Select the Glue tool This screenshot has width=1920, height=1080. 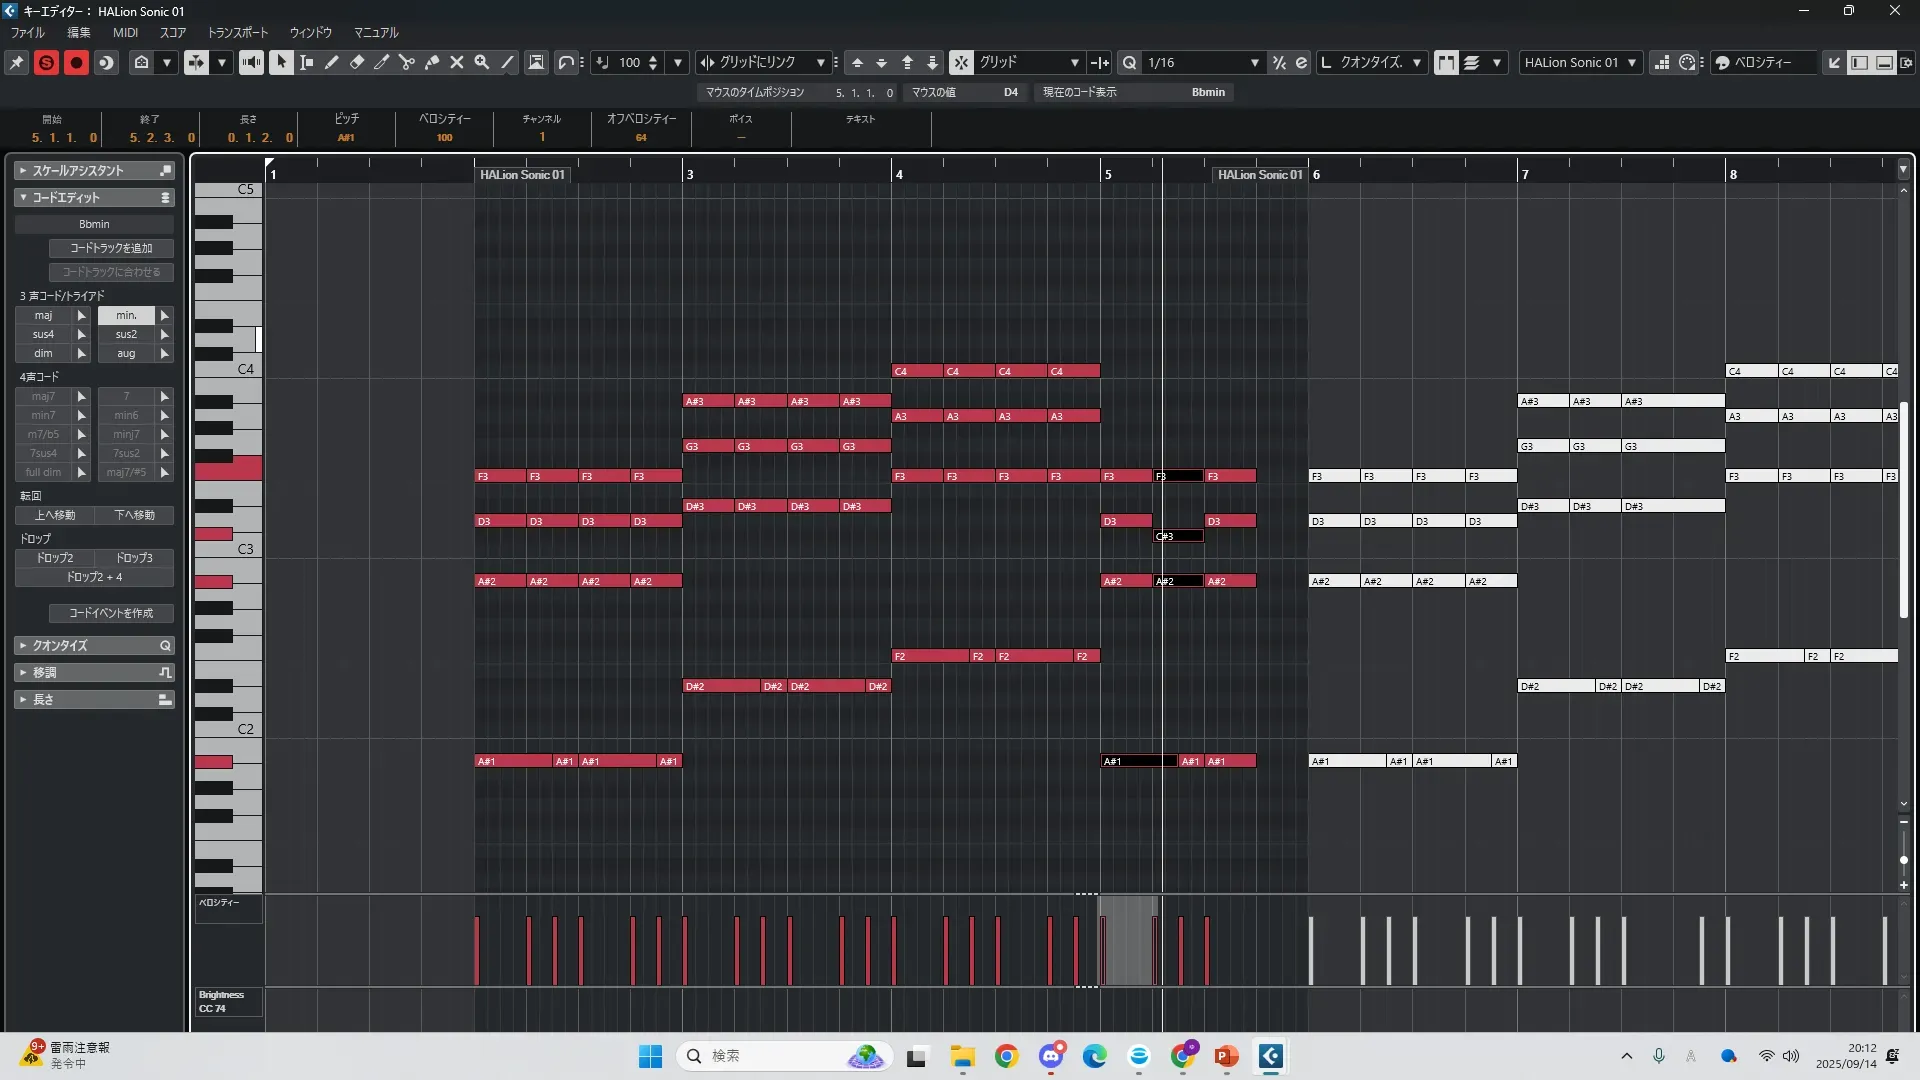[x=432, y=62]
